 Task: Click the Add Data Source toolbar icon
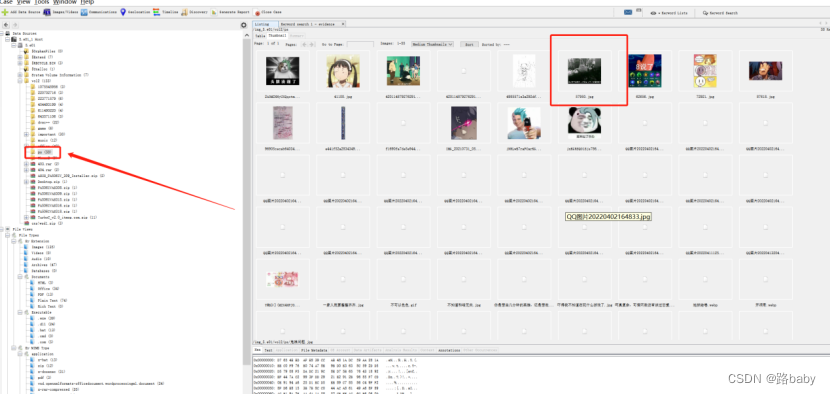[5, 12]
